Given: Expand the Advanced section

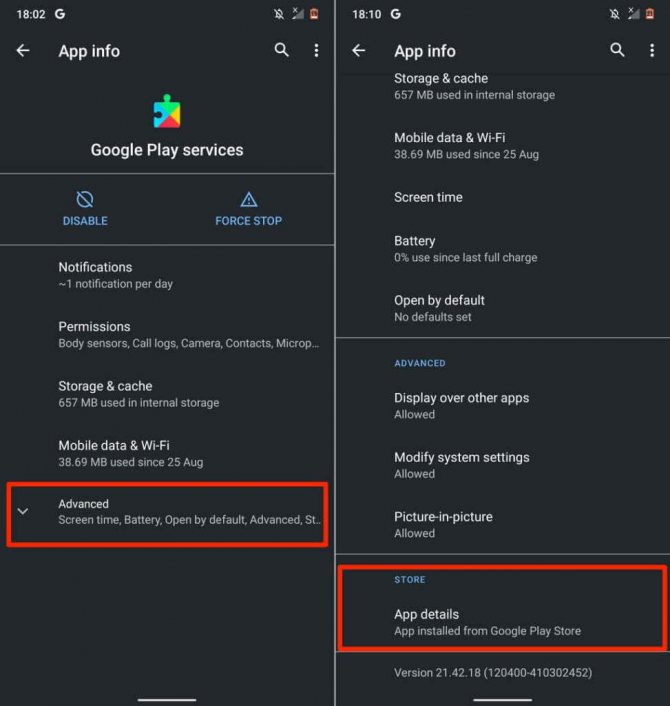Looking at the screenshot, I should pyautogui.click(x=167, y=512).
